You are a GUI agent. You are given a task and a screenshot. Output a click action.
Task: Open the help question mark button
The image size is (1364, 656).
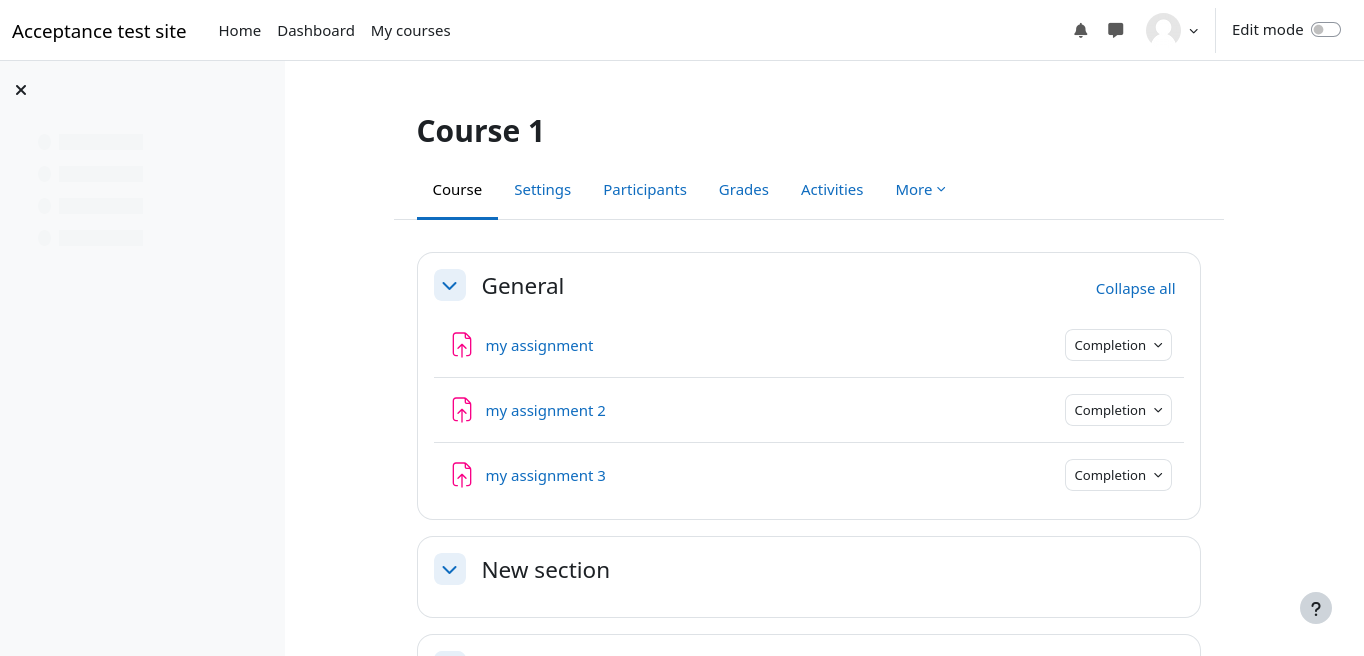1315,608
